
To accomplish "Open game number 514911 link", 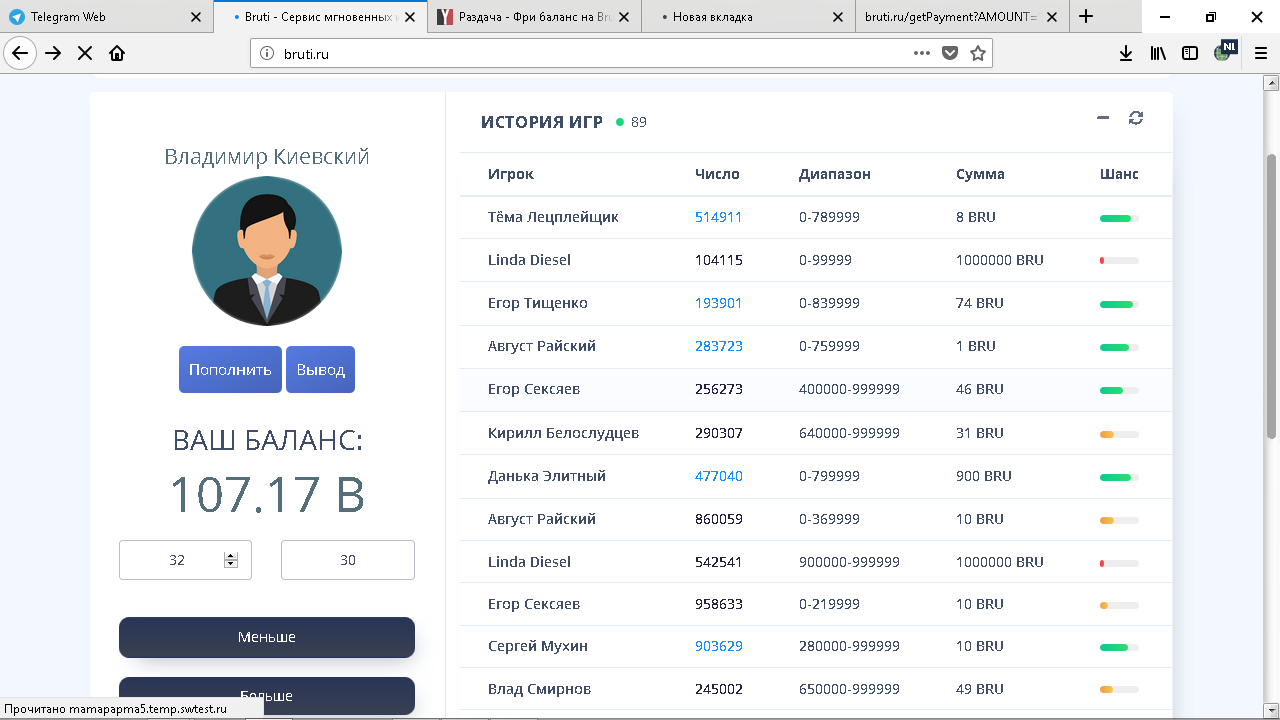I will point(718,217).
